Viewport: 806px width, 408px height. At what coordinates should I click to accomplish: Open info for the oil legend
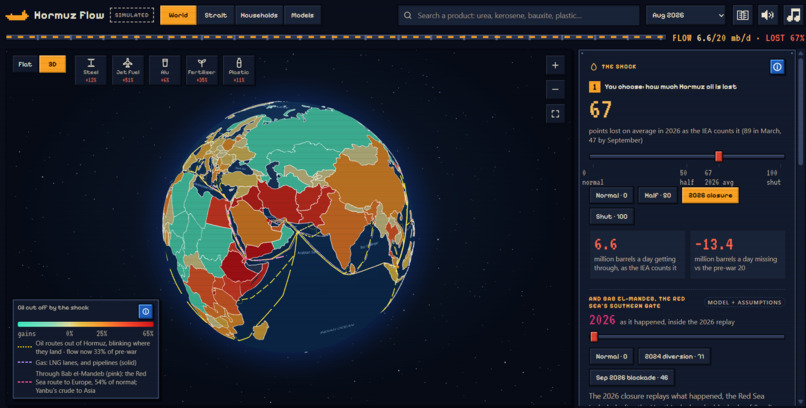click(x=145, y=311)
